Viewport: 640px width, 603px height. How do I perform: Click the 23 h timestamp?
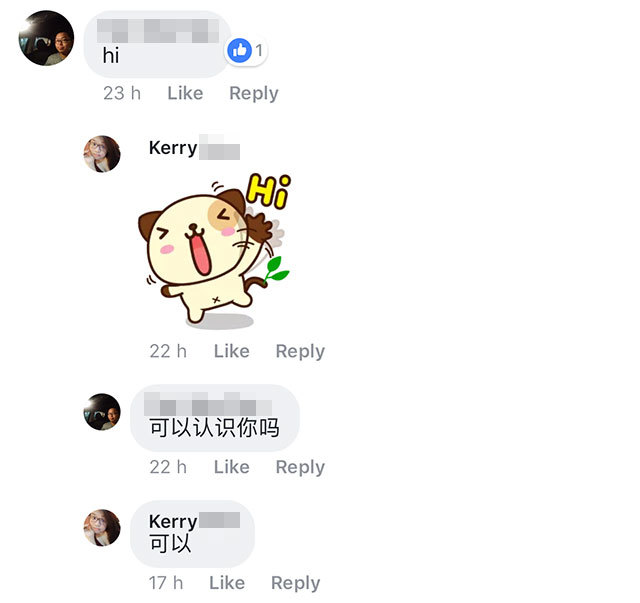pos(122,93)
